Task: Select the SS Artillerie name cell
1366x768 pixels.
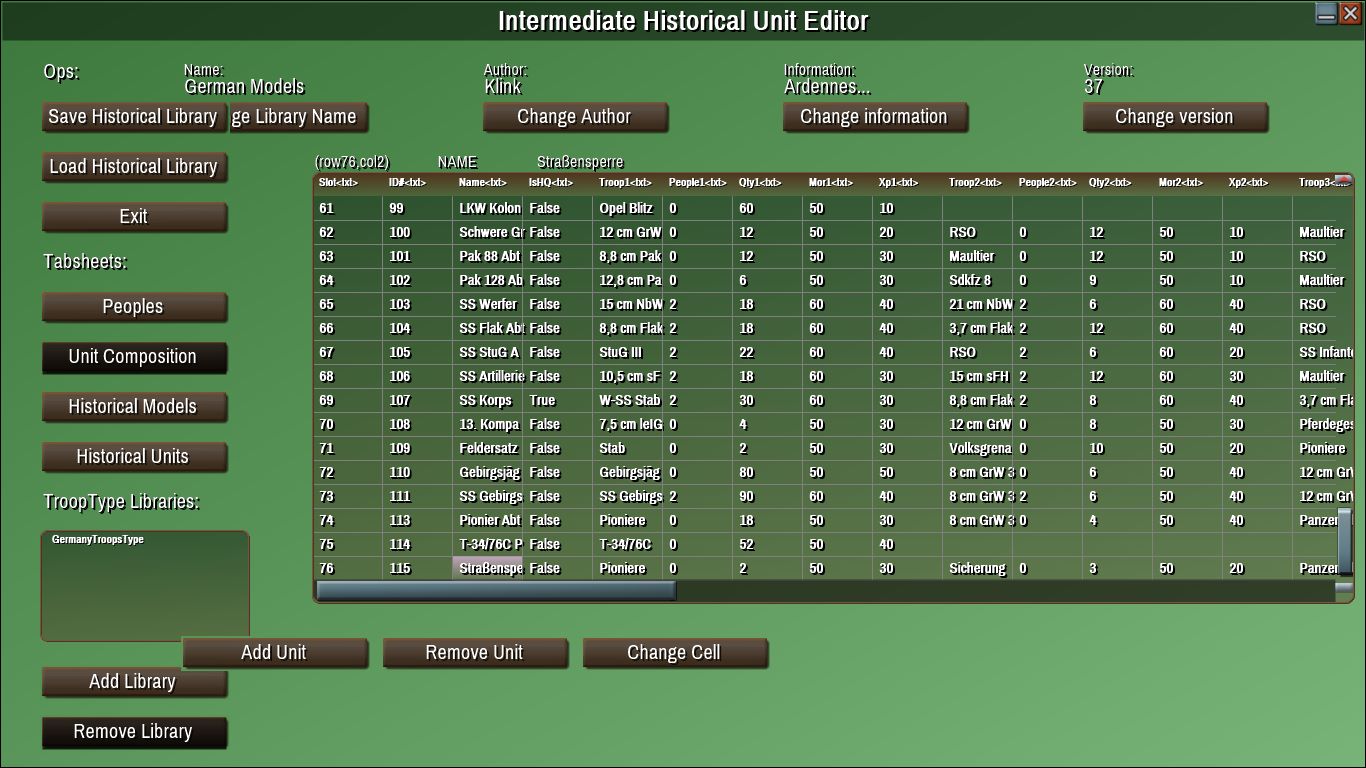Action: [488, 376]
